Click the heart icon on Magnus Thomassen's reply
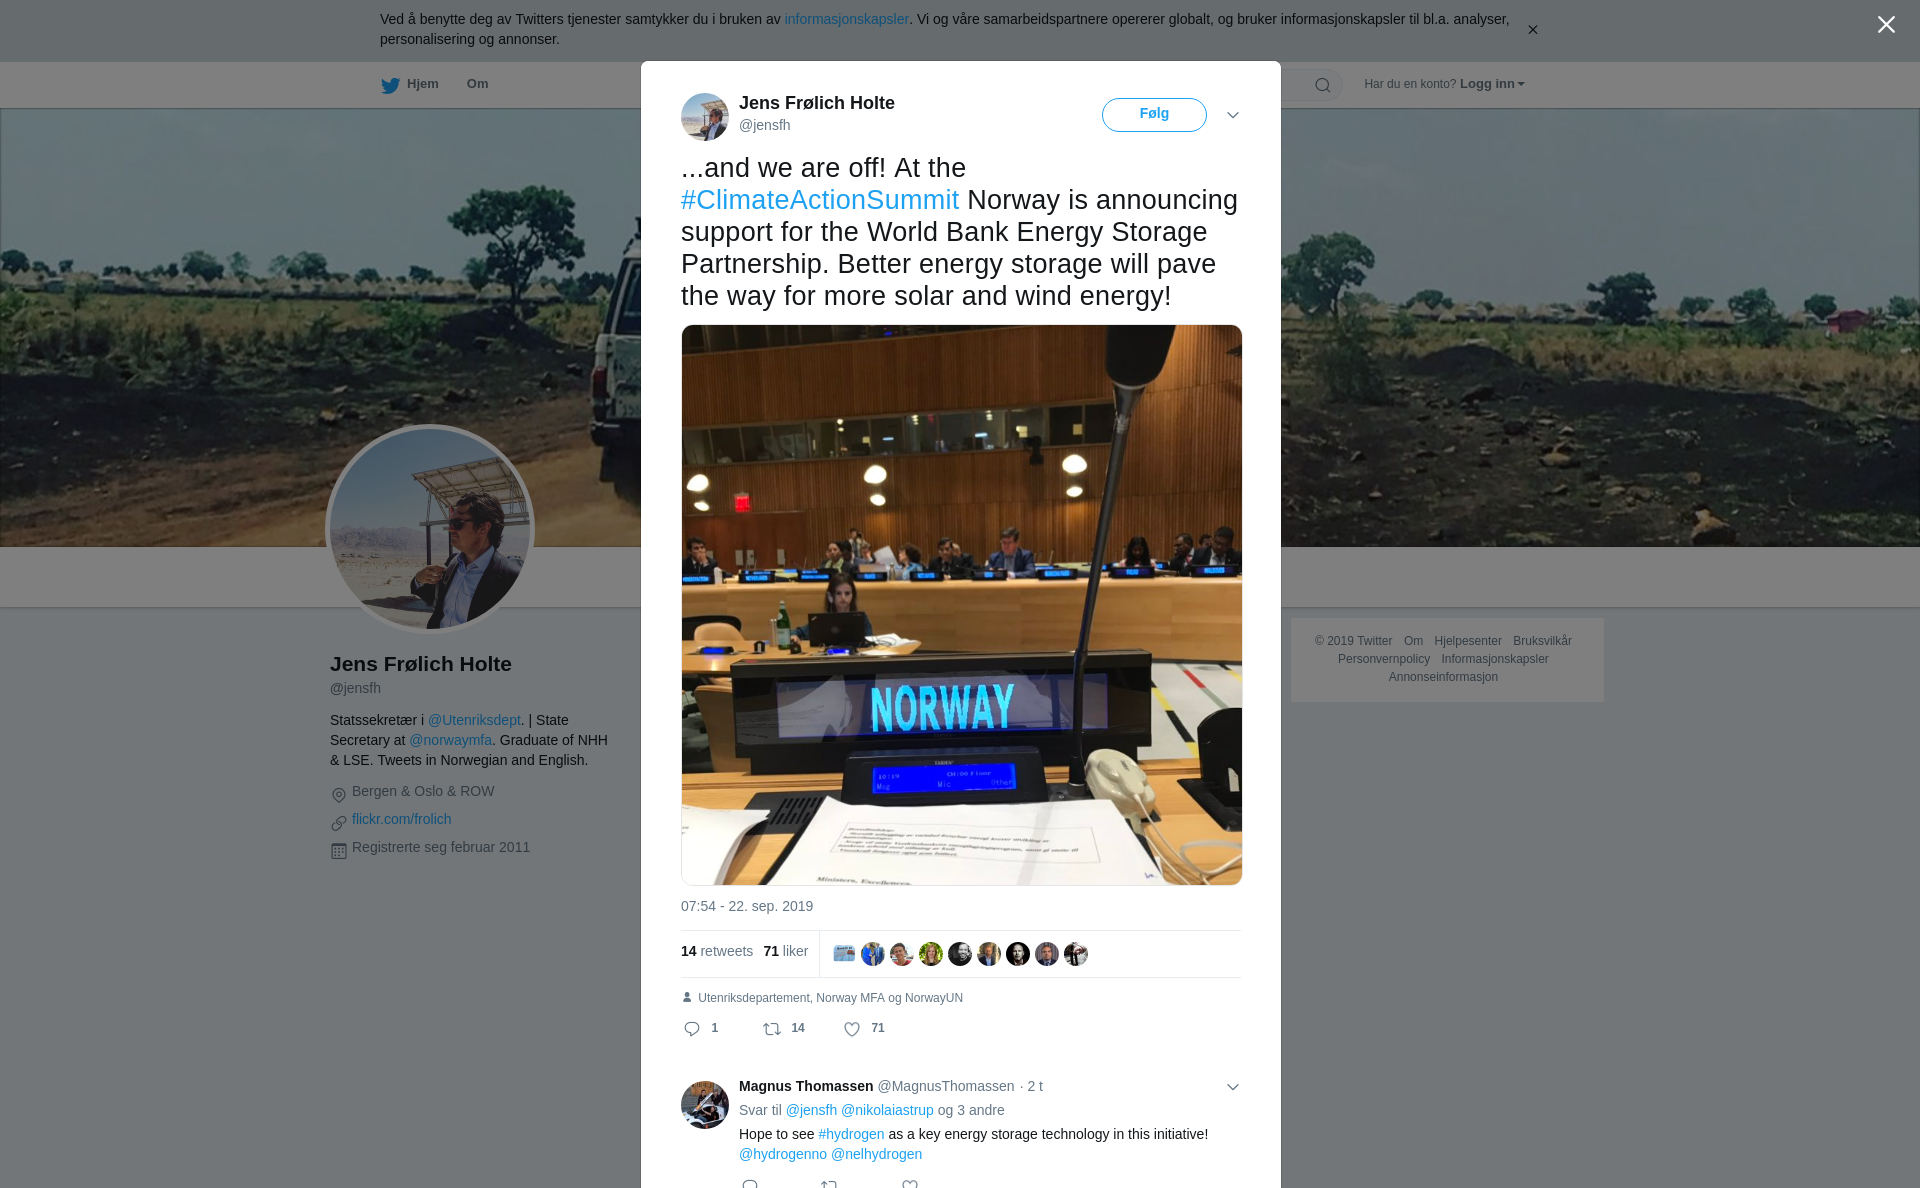 910,1184
